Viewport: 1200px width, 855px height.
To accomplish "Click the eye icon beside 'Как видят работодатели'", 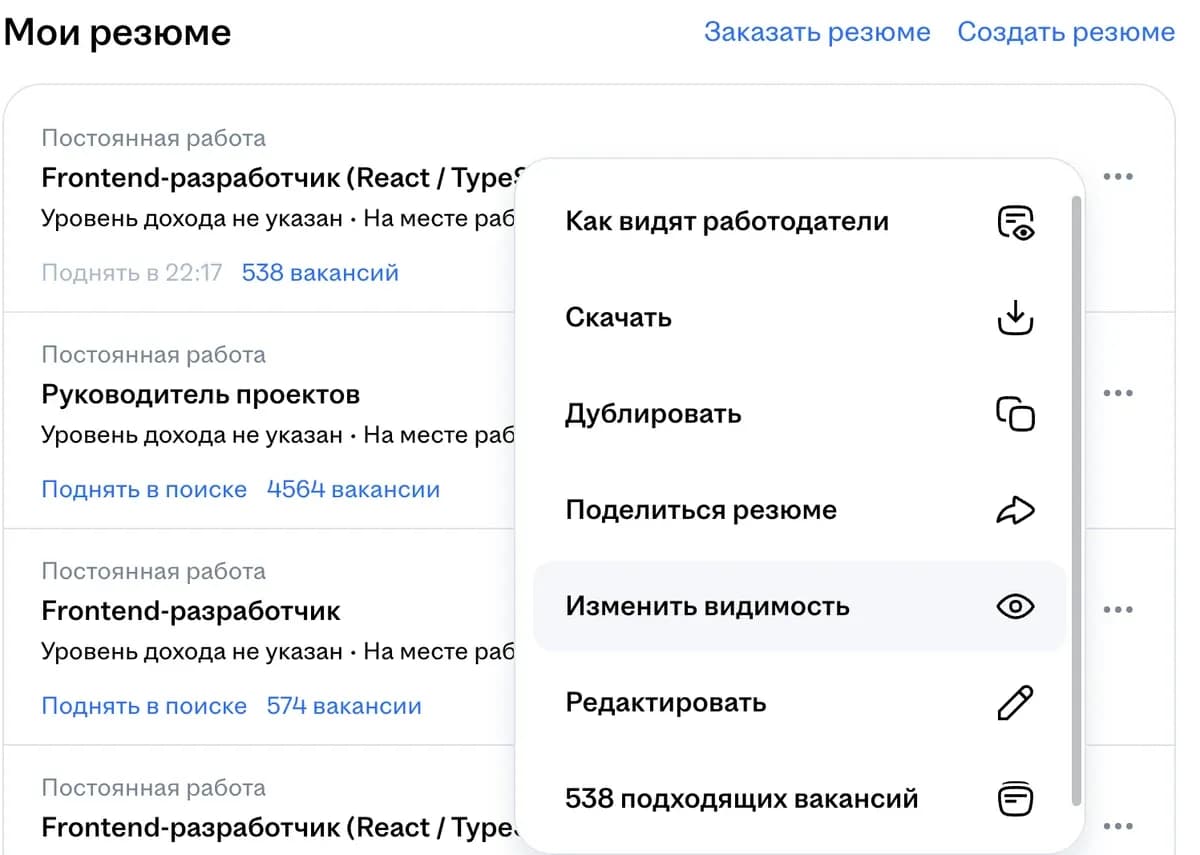I will [1016, 221].
